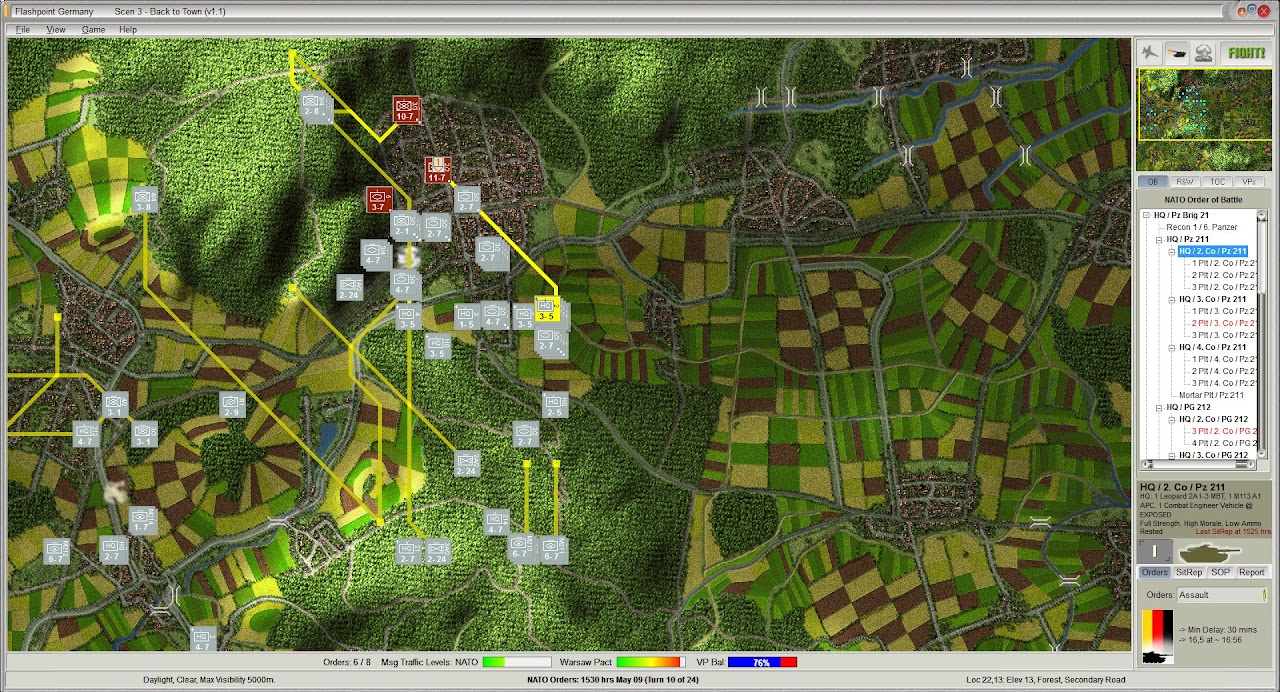Click the German flag tank emblem
Viewport: 1280px width, 692px height.
(1156, 637)
